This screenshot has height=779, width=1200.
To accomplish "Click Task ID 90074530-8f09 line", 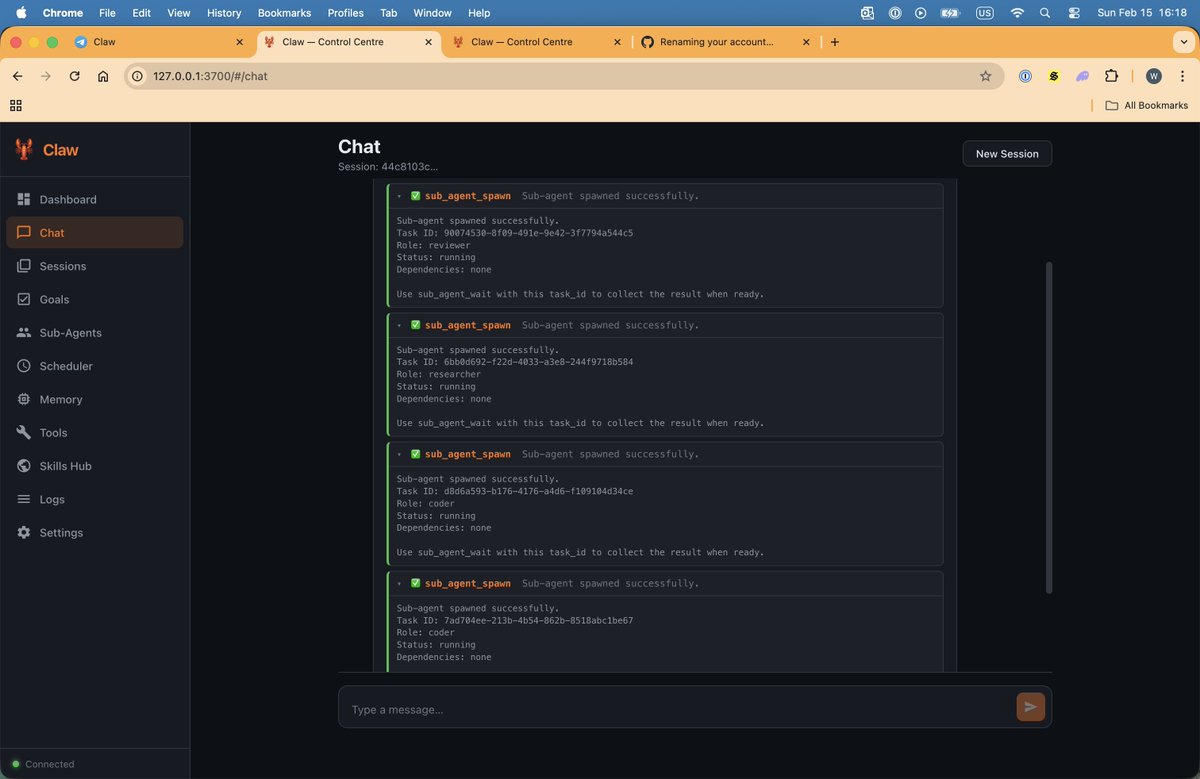I will click(515, 233).
